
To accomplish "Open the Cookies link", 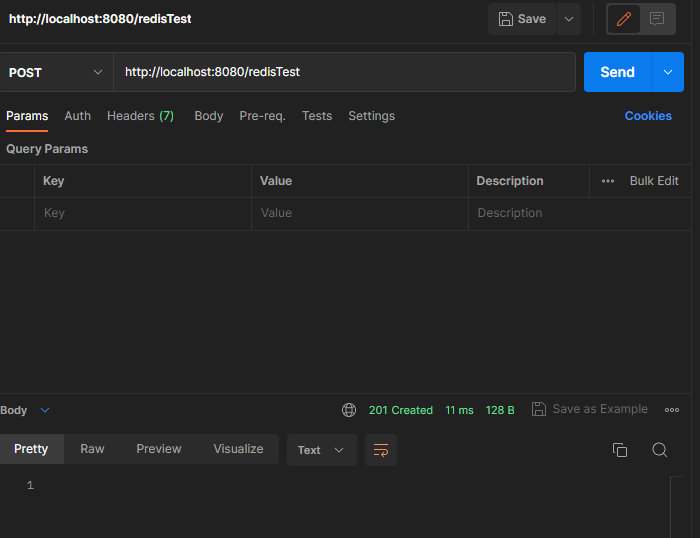I will [648, 116].
